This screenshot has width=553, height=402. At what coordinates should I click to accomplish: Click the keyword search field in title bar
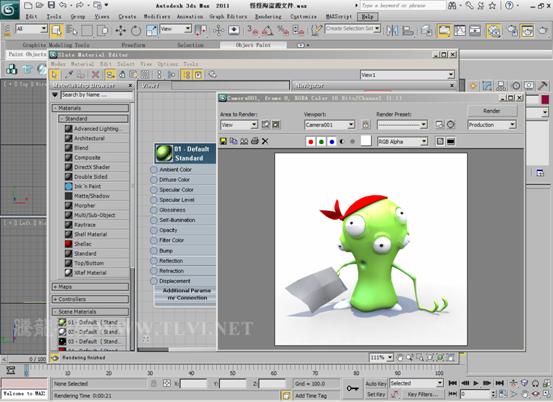coord(403,6)
